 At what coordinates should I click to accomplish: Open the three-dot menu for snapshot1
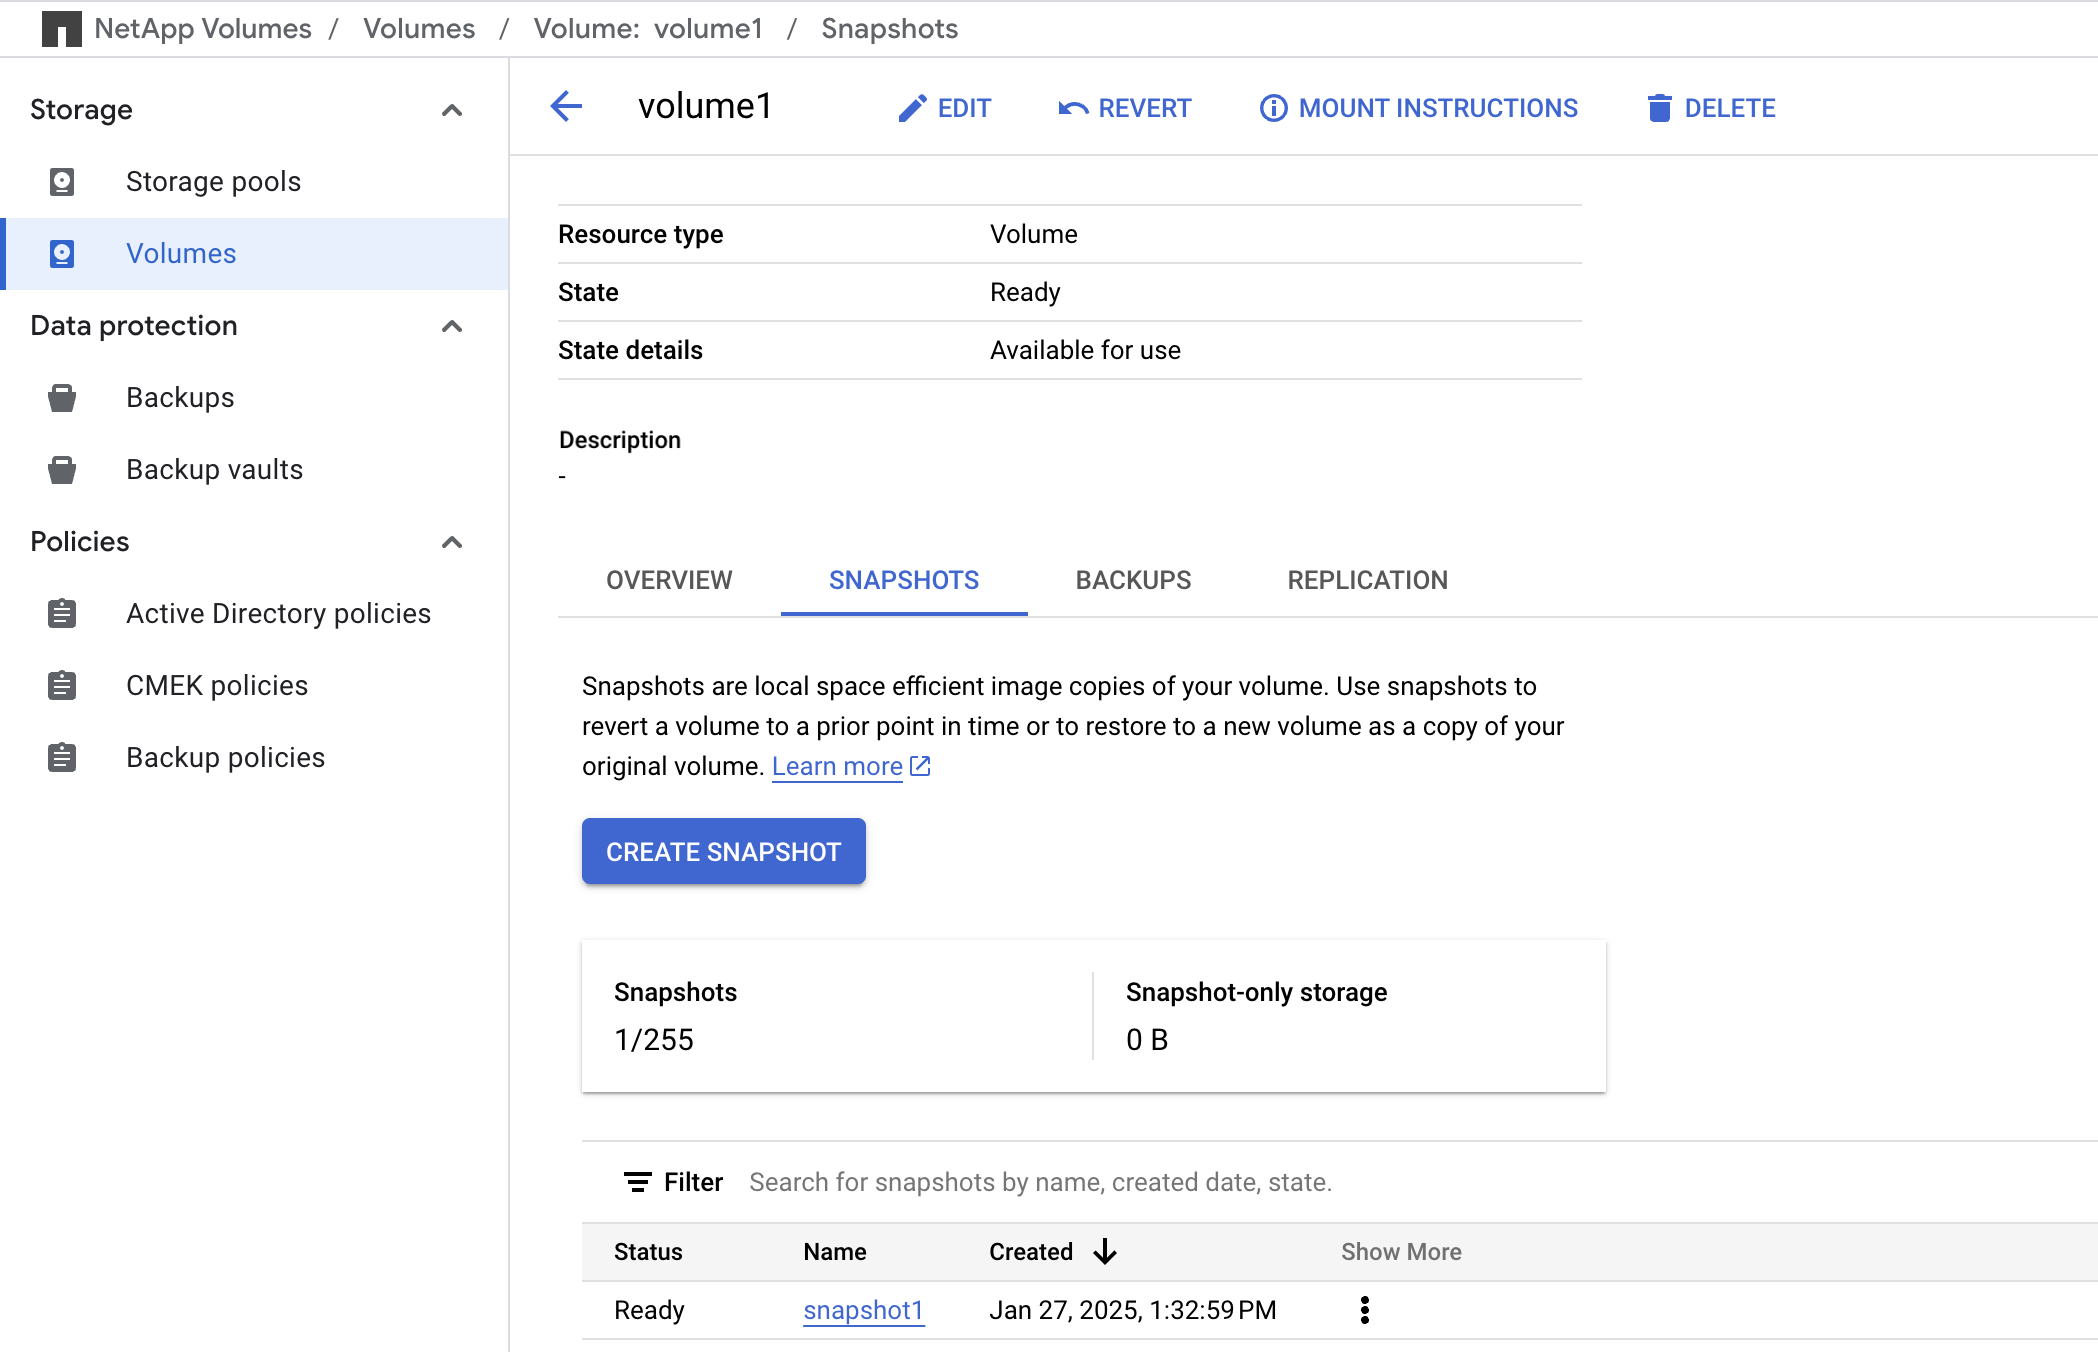click(x=1365, y=1310)
